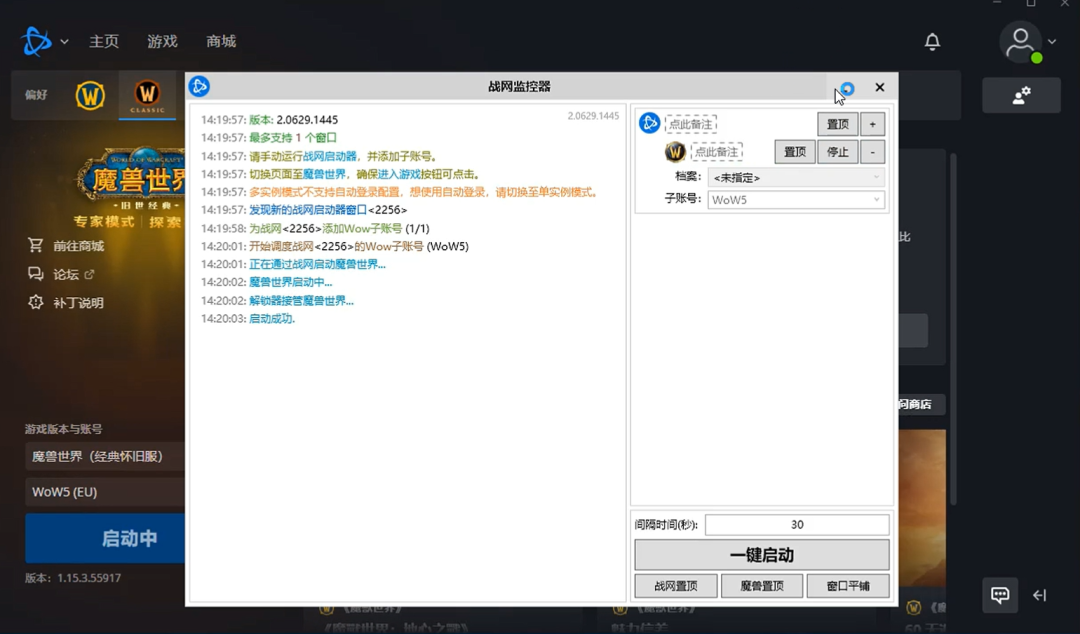Click the 魔兽置顶 button
The width and height of the screenshot is (1080, 634).
[762, 586]
